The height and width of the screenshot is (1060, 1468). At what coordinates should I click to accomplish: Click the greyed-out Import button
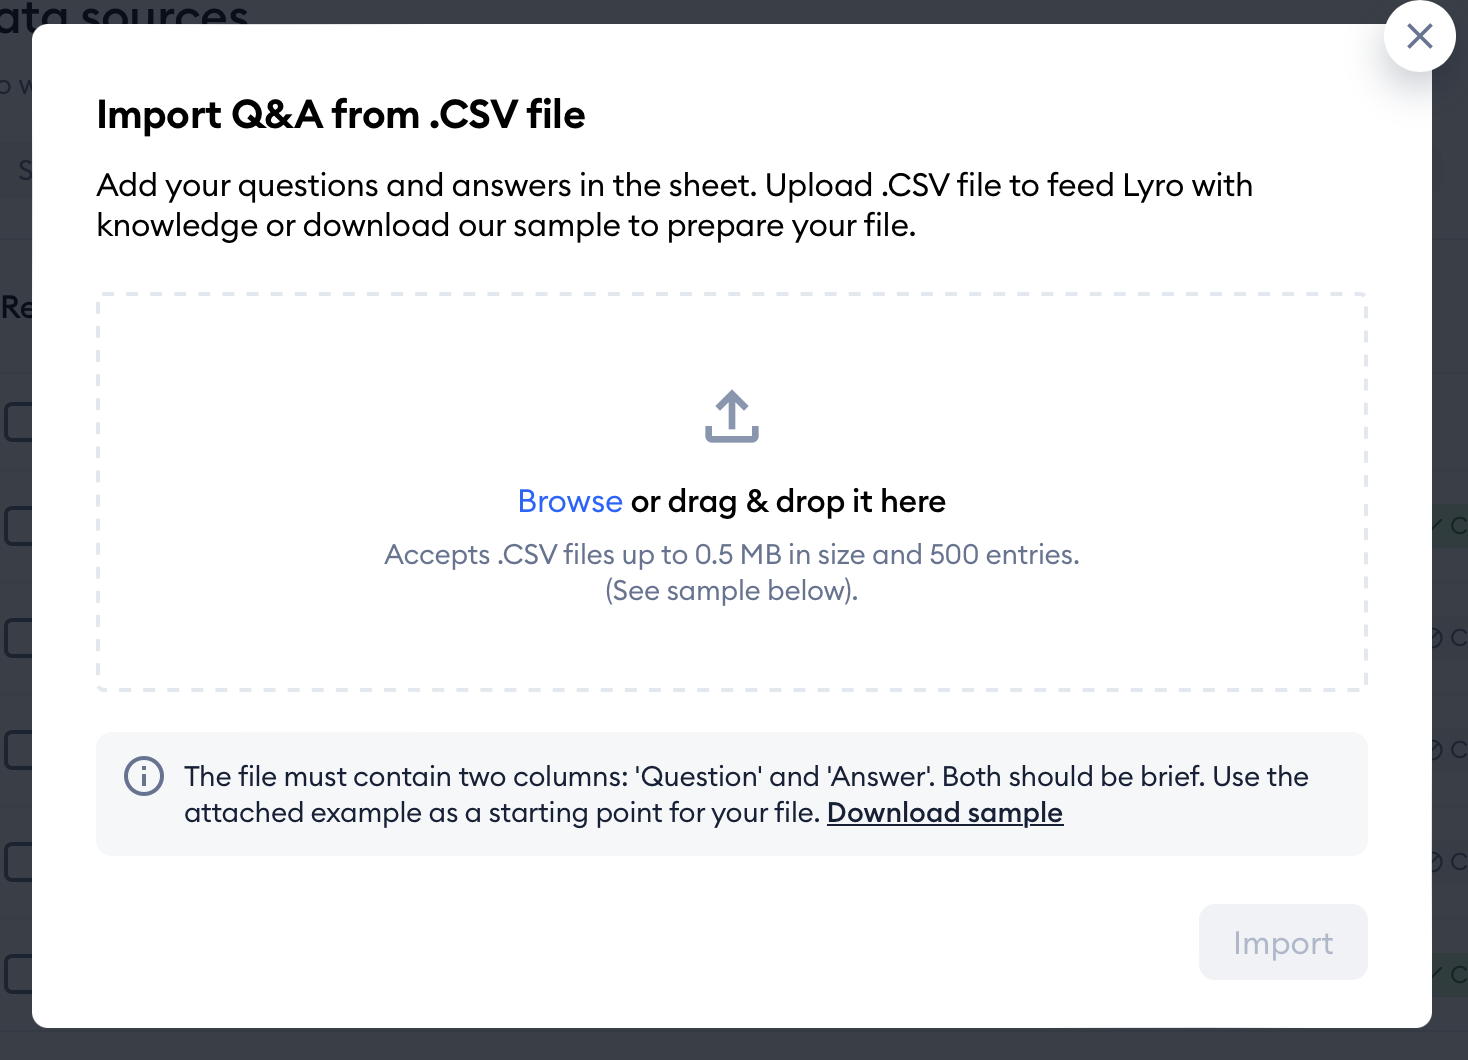(x=1283, y=942)
